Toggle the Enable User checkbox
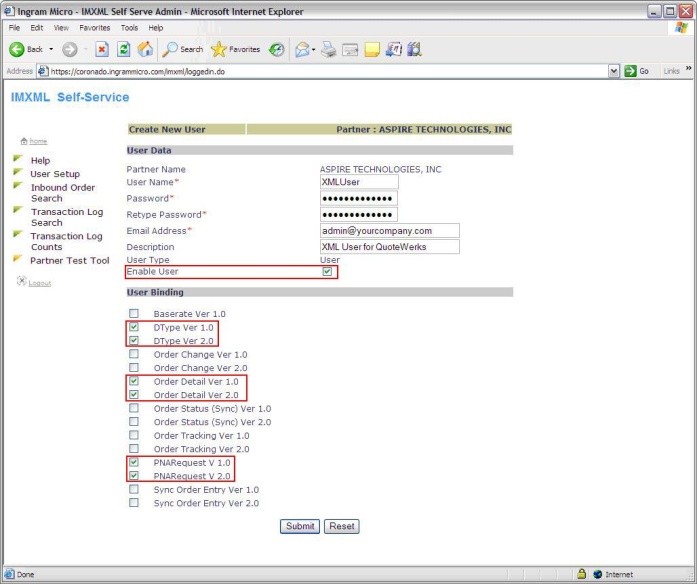697x584 pixels. point(328,272)
